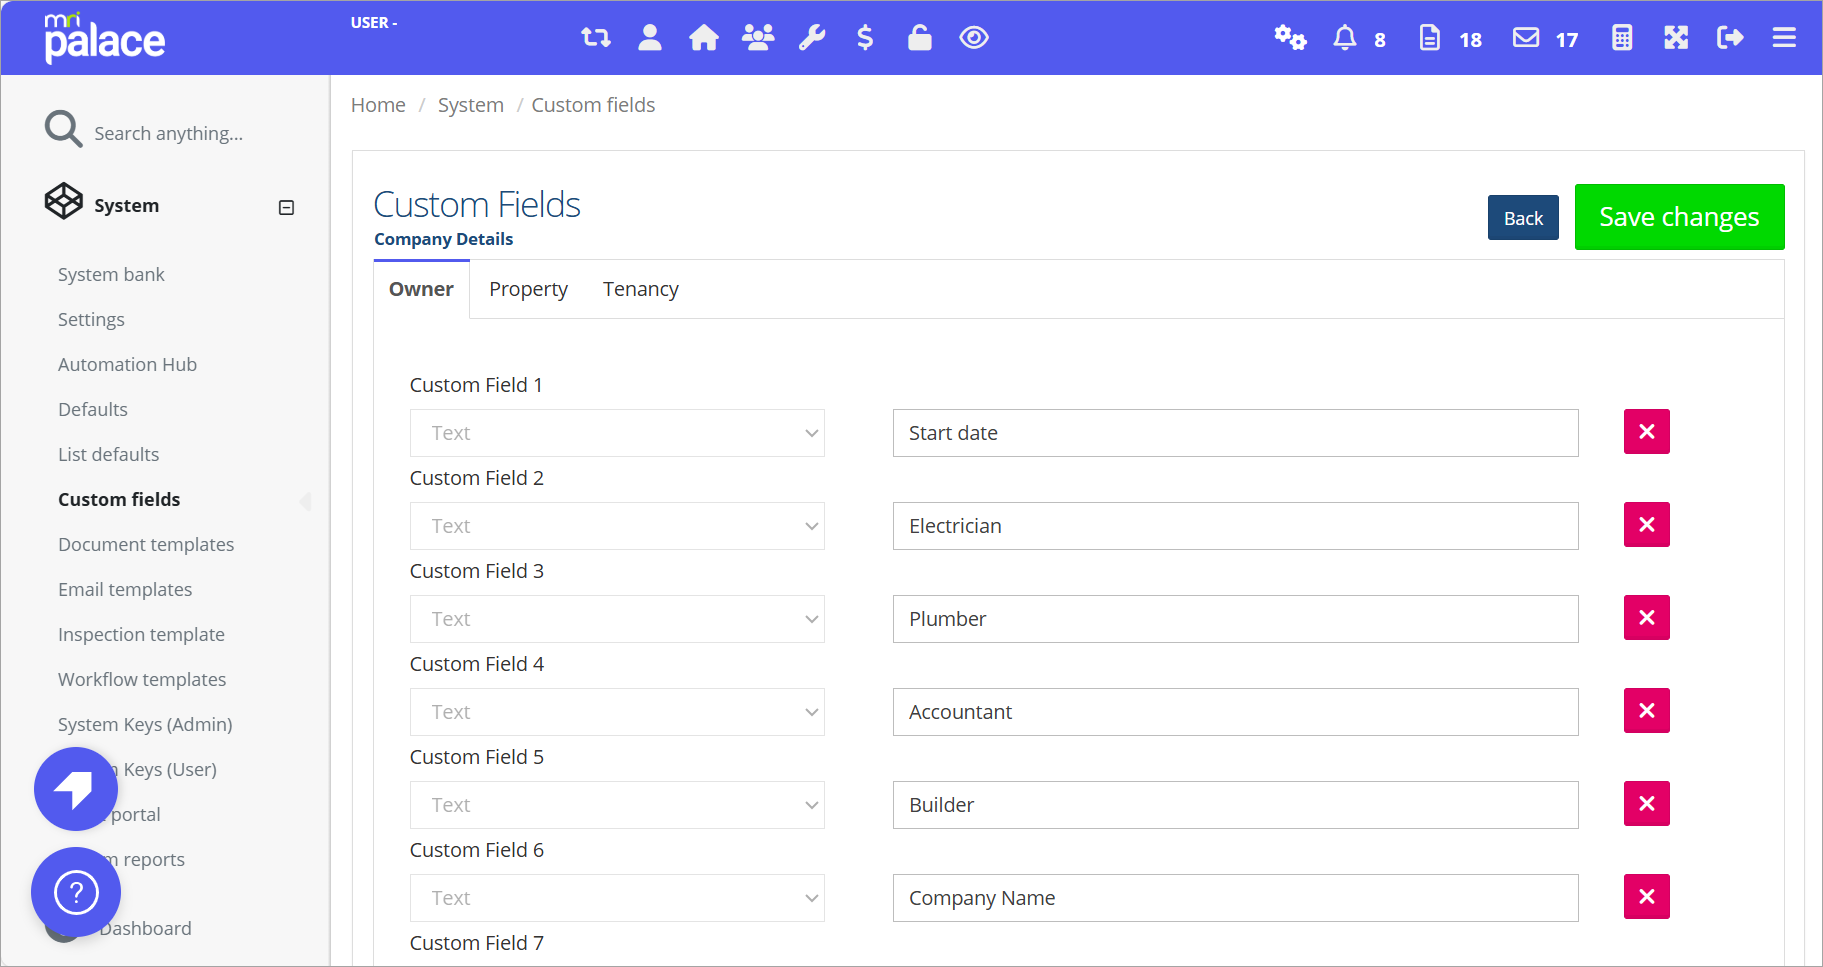Click the Electrician name input field
The image size is (1823, 967).
pos(1235,526)
